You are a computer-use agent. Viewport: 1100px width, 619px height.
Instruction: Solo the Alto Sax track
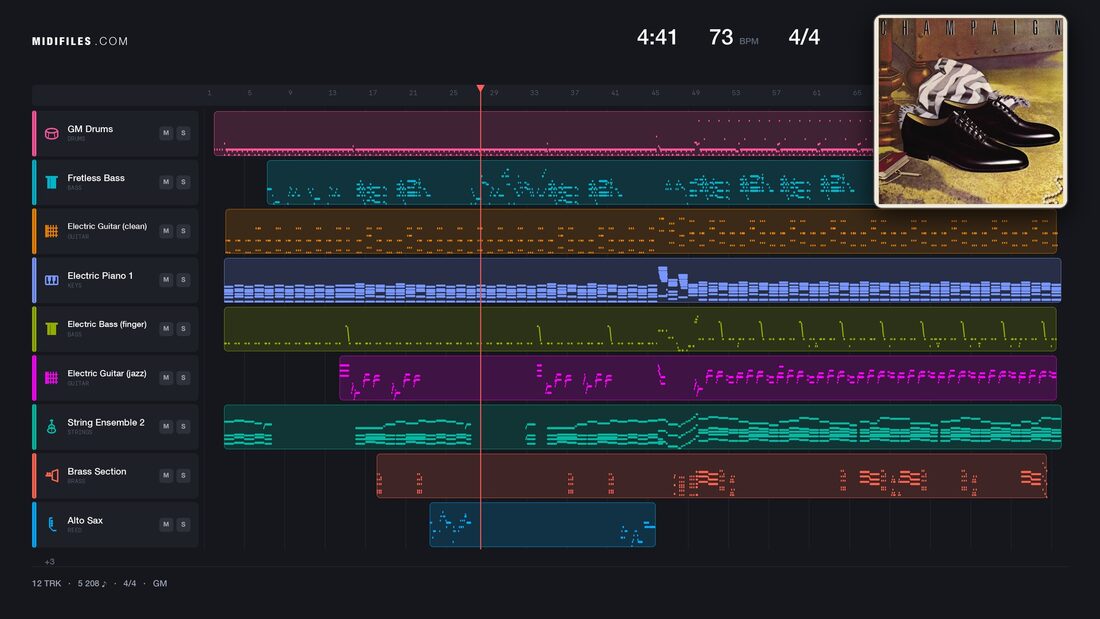pos(183,524)
